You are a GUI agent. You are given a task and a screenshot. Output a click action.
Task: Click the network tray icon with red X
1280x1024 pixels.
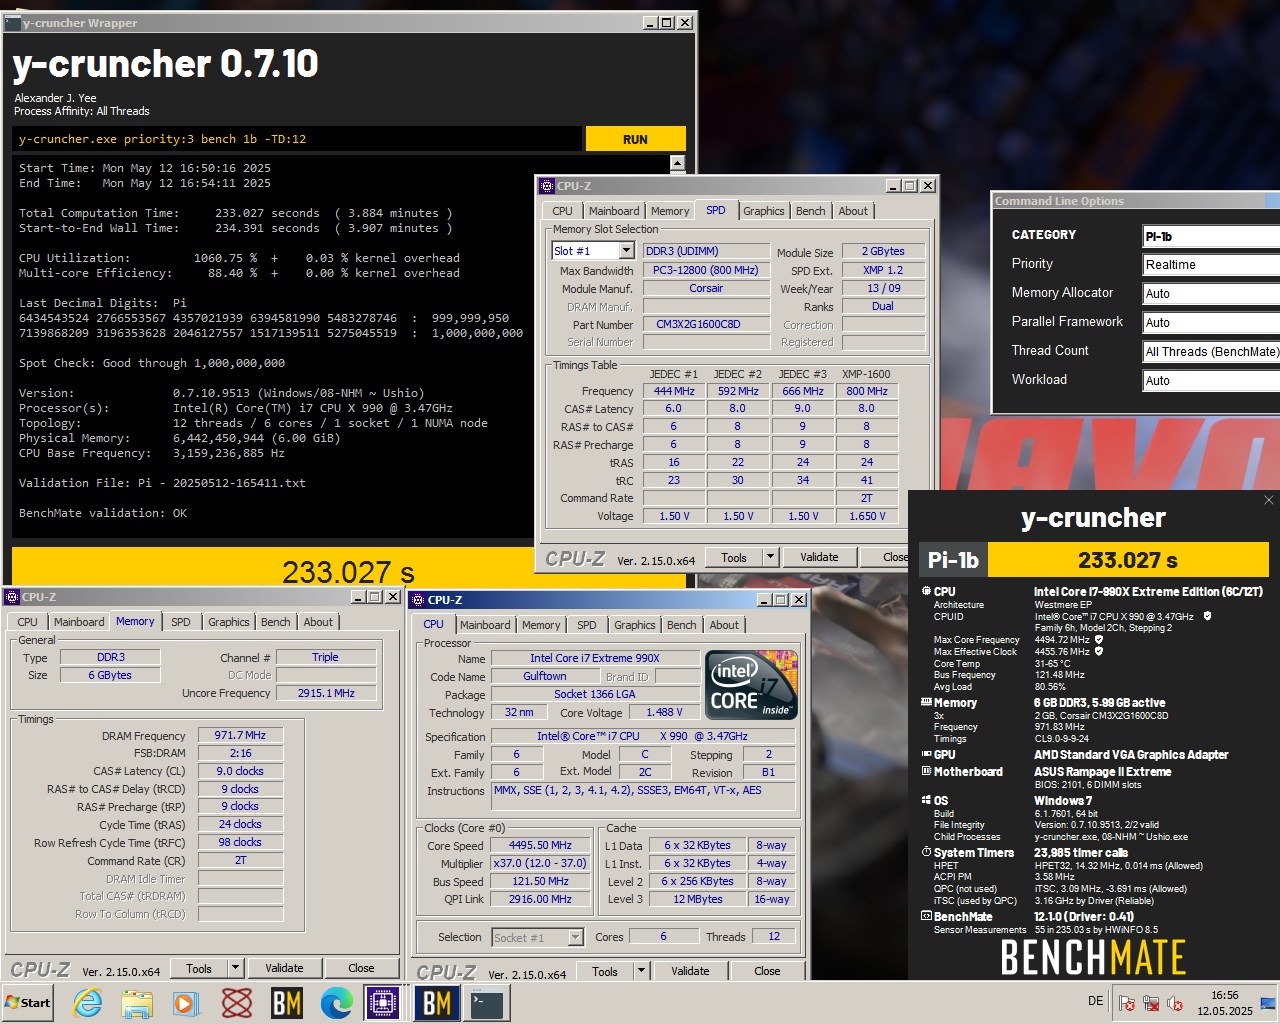pyautogui.click(x=1151, y=1003)
